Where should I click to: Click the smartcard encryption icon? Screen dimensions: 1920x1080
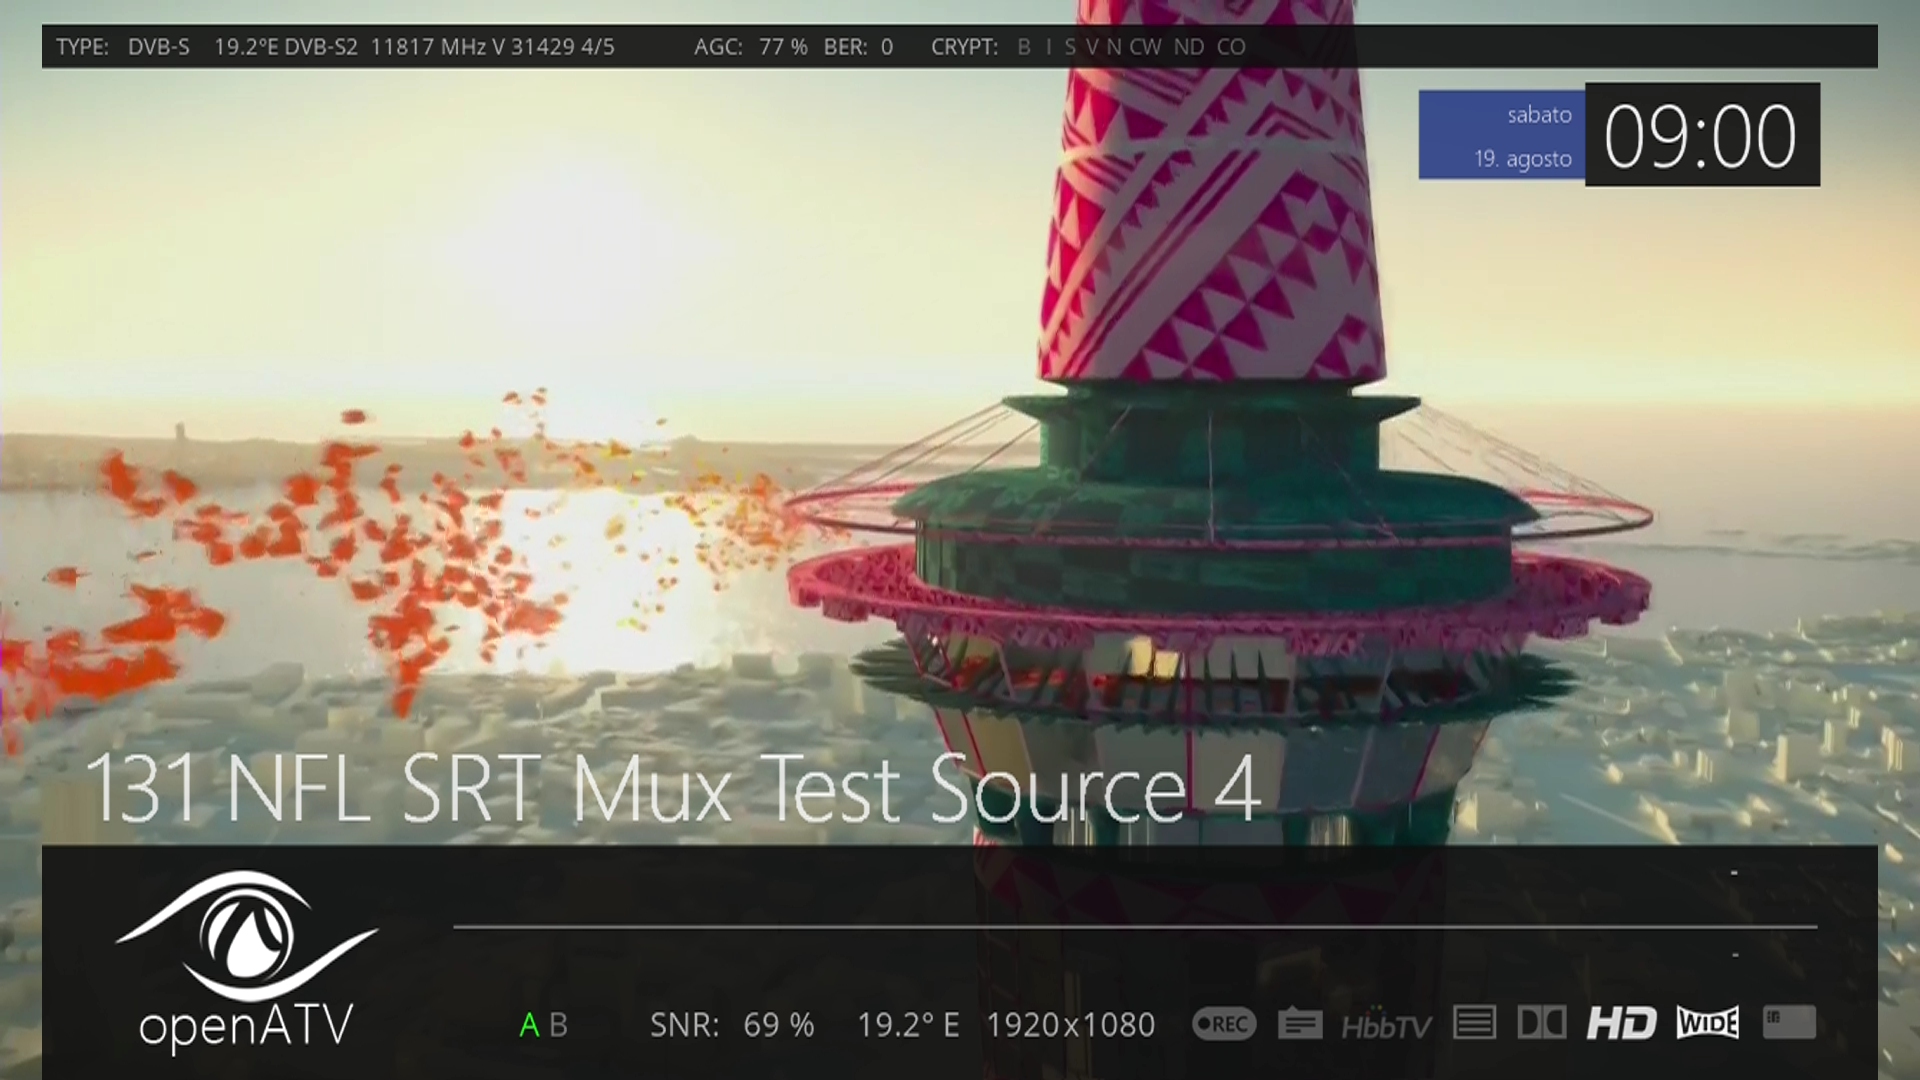pos(1788,1022)
